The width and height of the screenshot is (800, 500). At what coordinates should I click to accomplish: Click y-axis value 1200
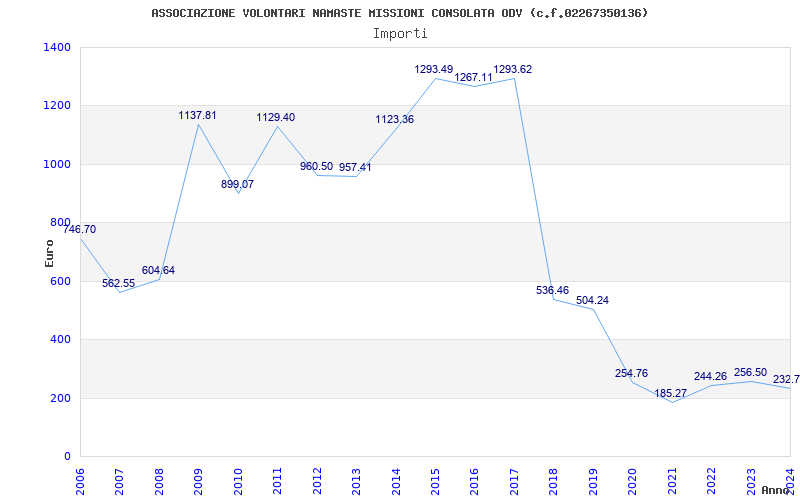point(58,106)
